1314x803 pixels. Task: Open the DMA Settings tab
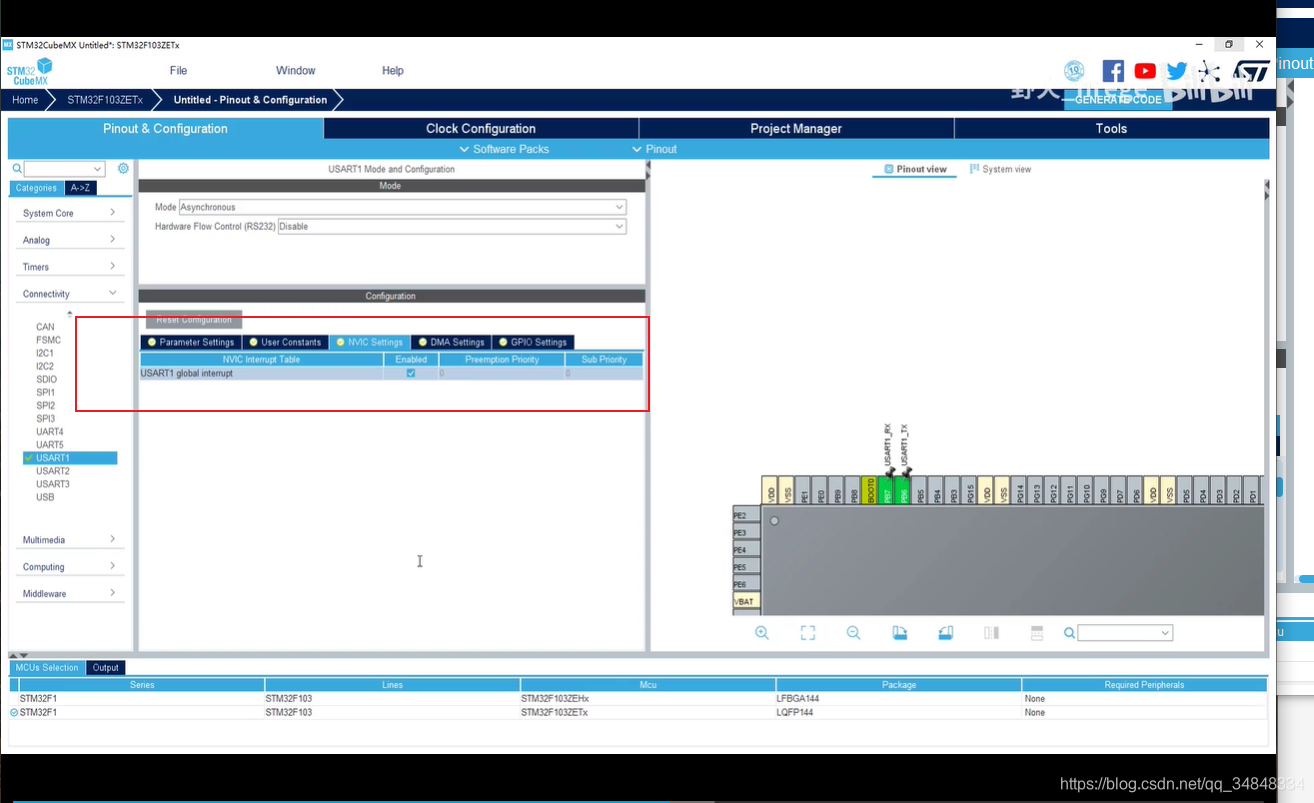tap(451, 342)
